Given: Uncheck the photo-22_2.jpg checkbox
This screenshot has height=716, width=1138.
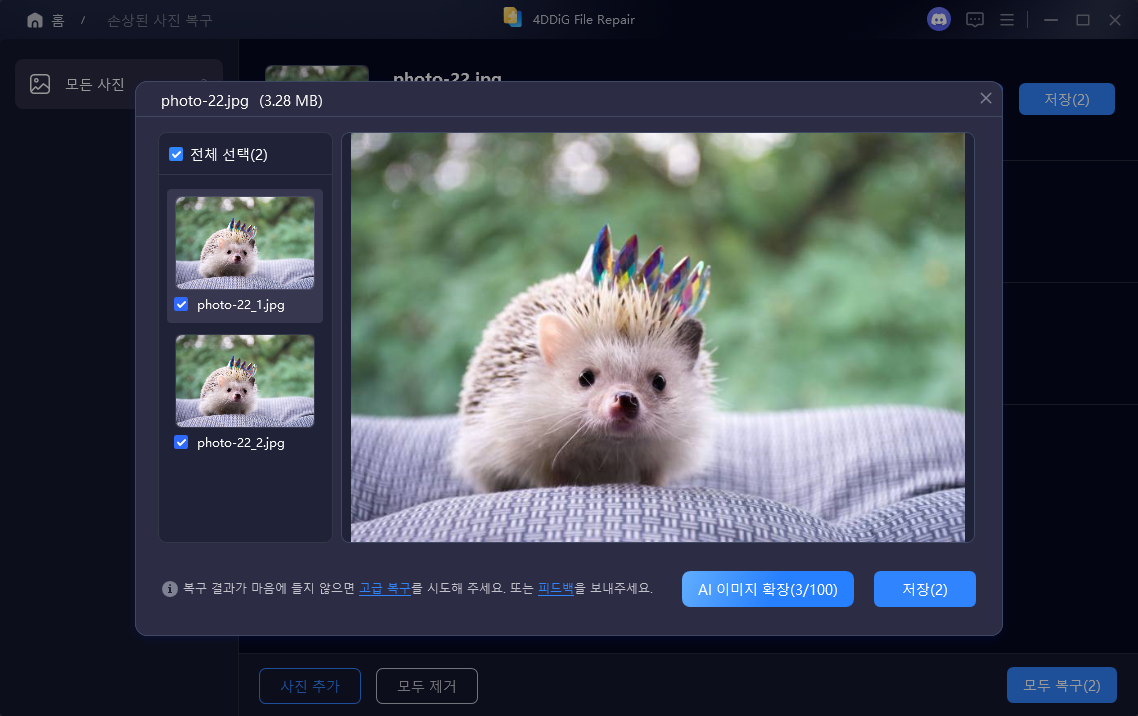Looking at the screenshot, I should tap(181, 443).
